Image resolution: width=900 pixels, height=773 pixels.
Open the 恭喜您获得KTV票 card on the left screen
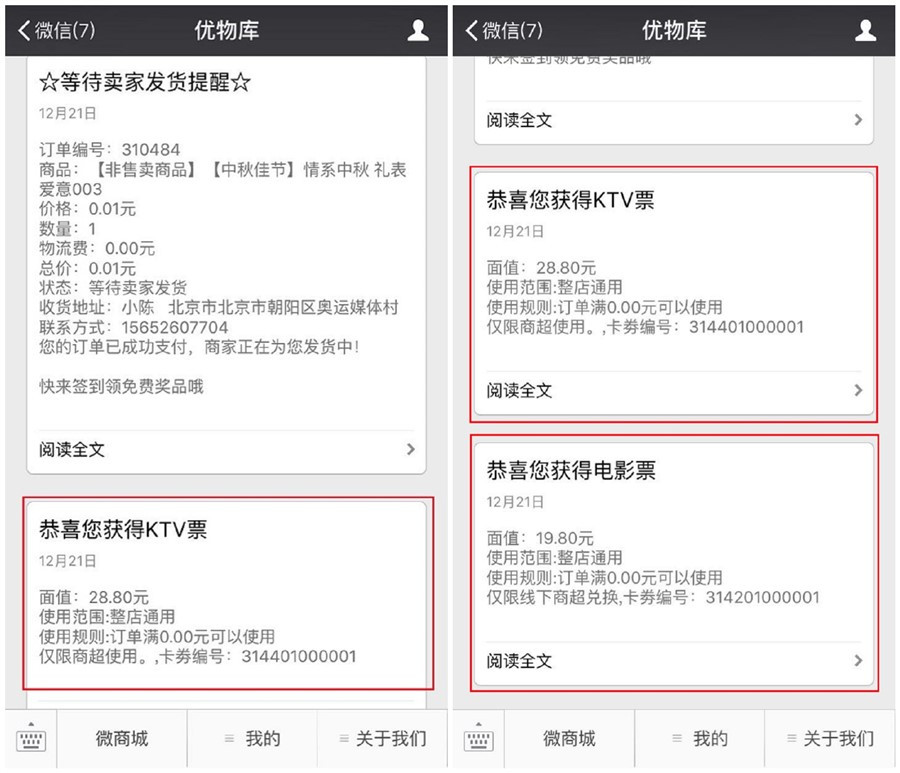click(x=123, y=530)
